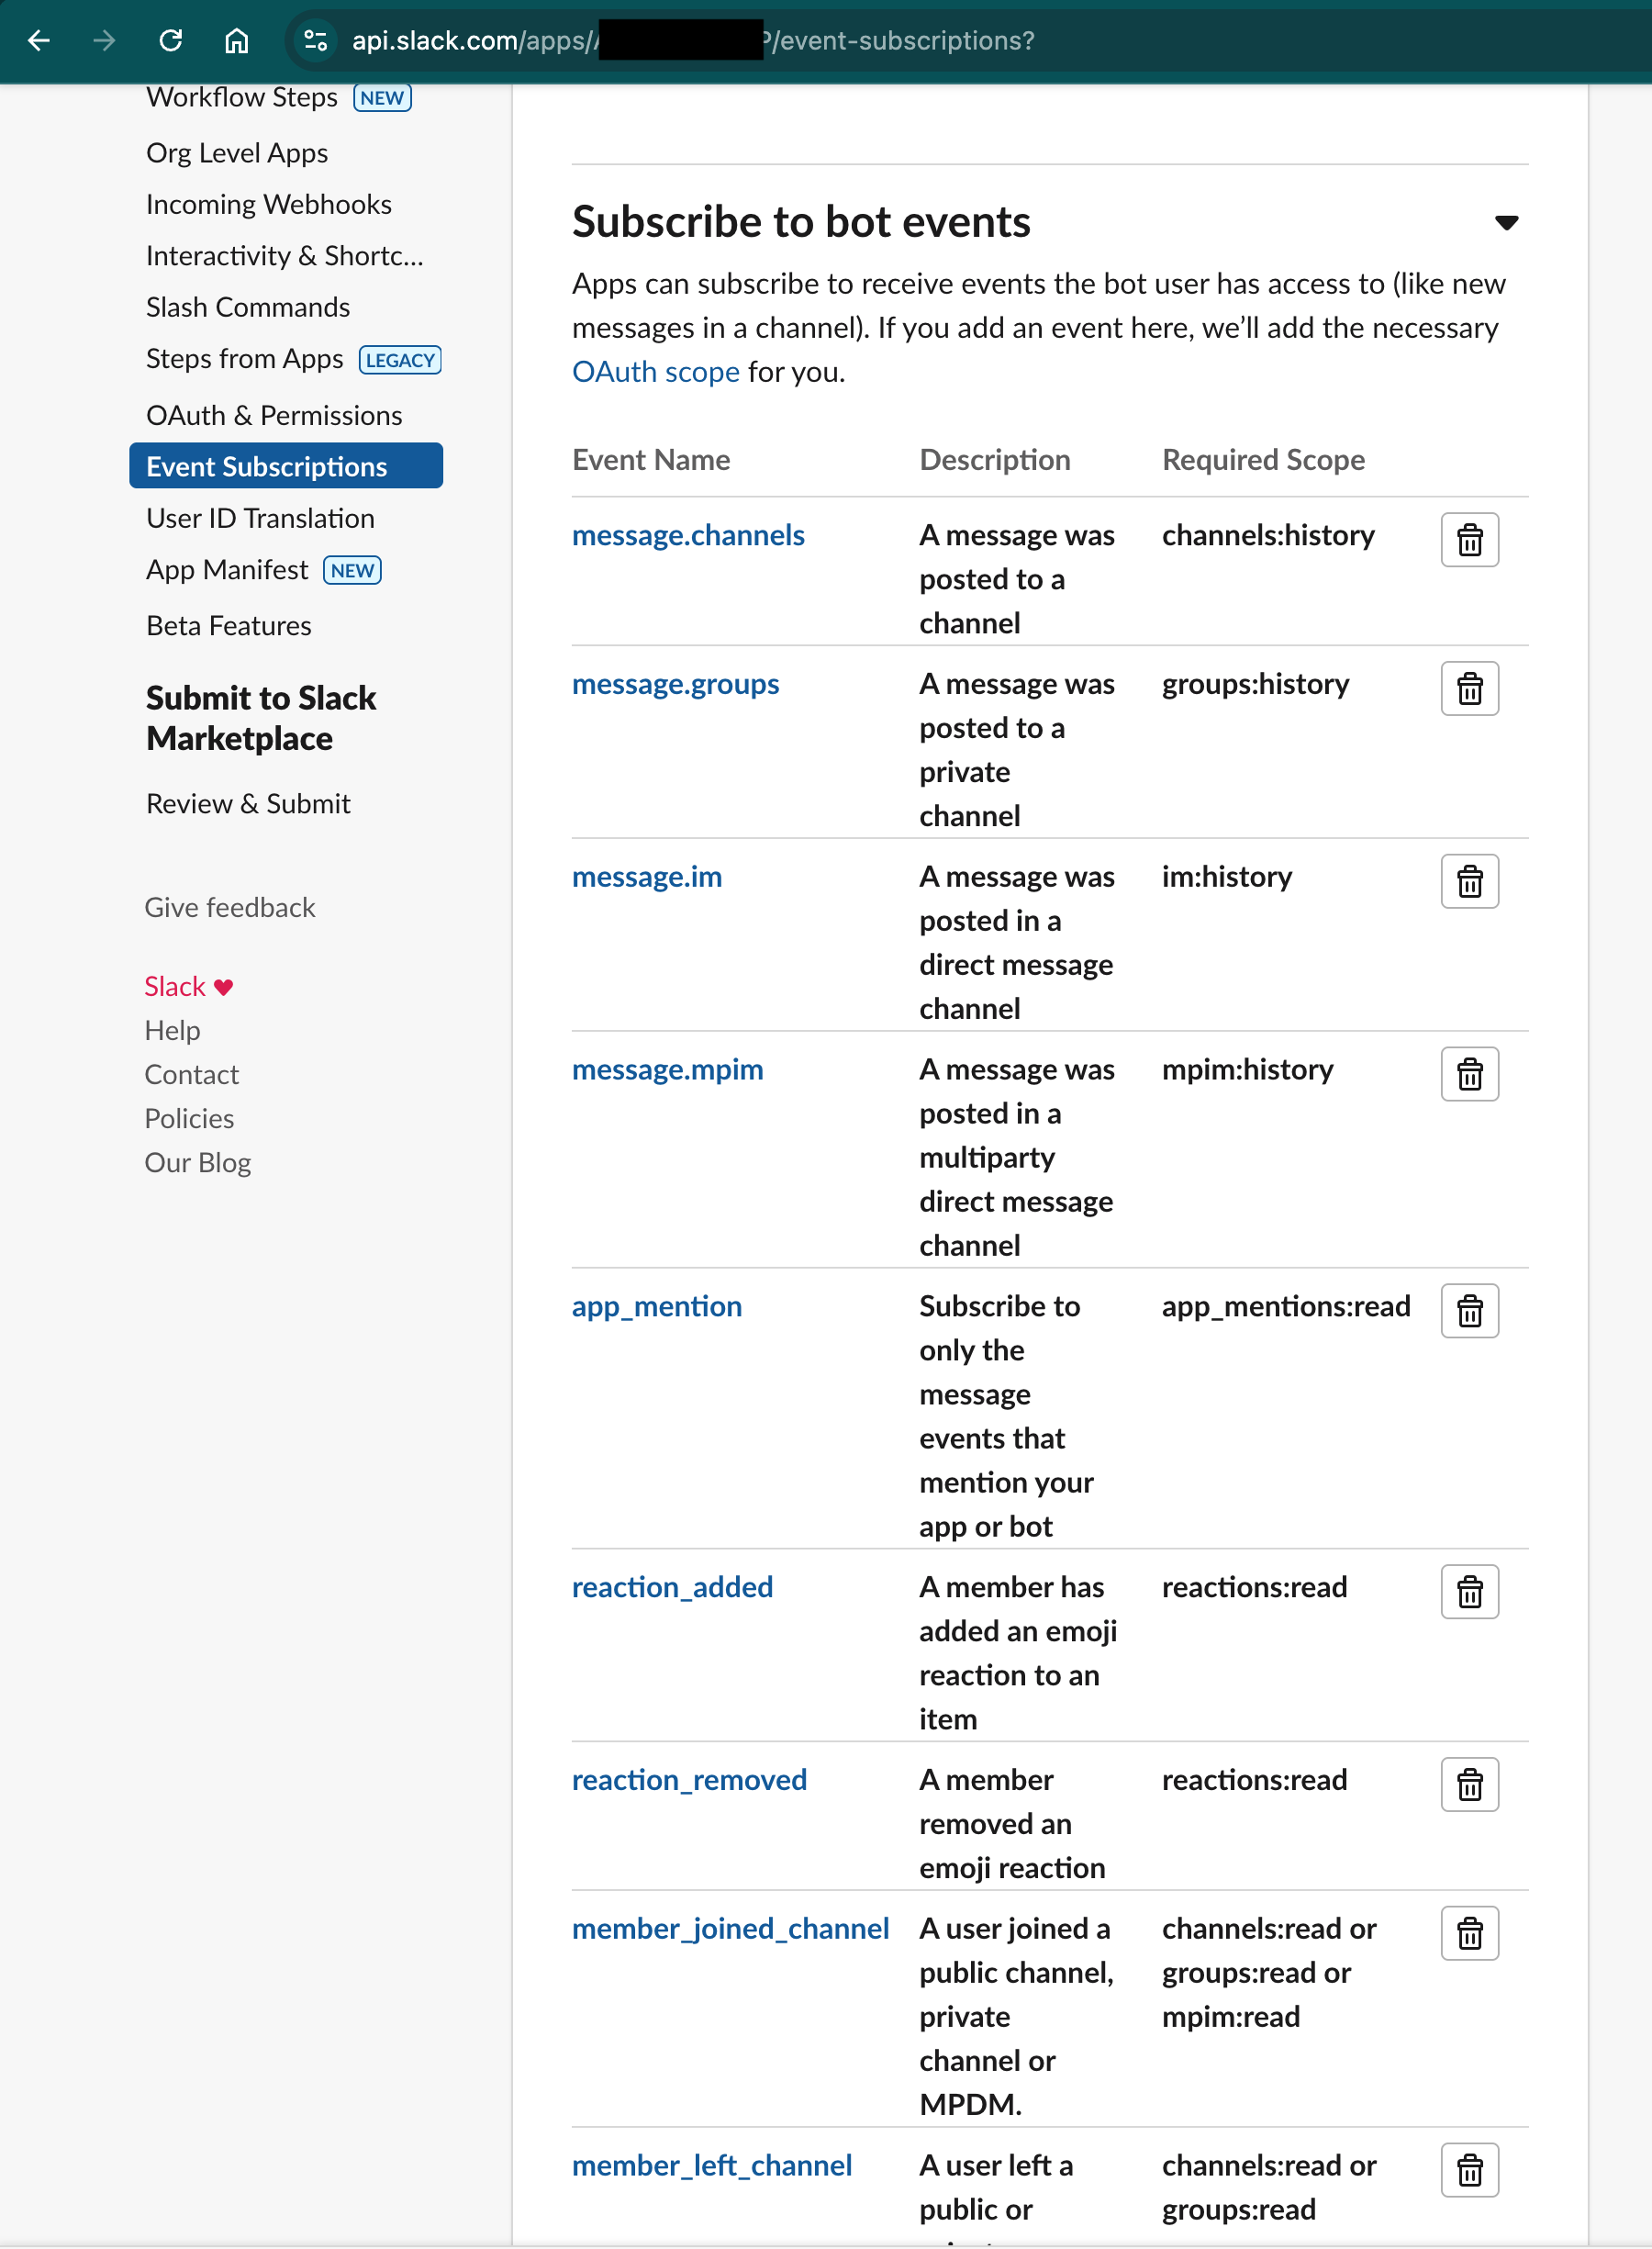Open the Incoming Webhooks page
1652x2249 pixels.
coord(268,203)
